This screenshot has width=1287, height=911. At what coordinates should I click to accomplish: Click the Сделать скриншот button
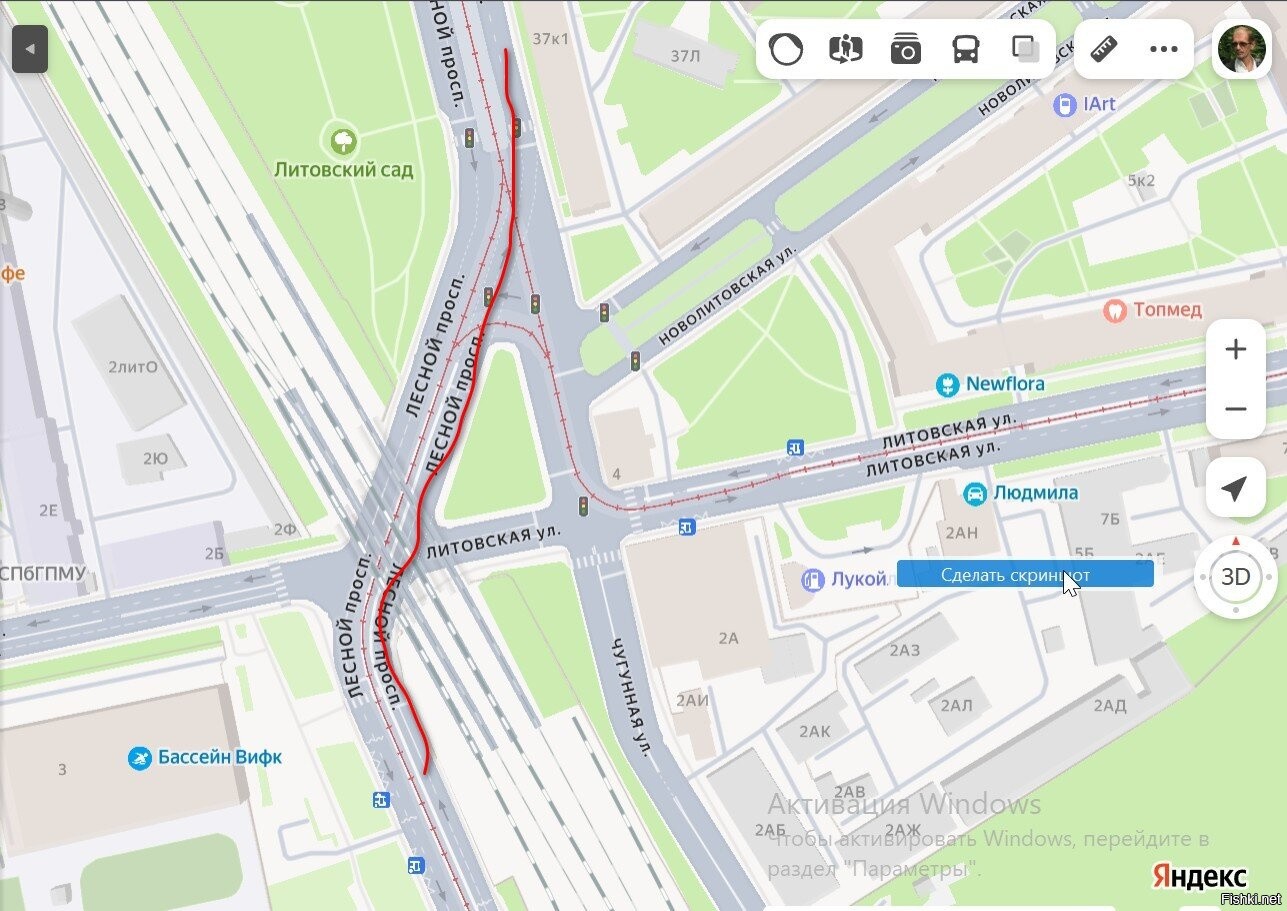point(1025,574)
